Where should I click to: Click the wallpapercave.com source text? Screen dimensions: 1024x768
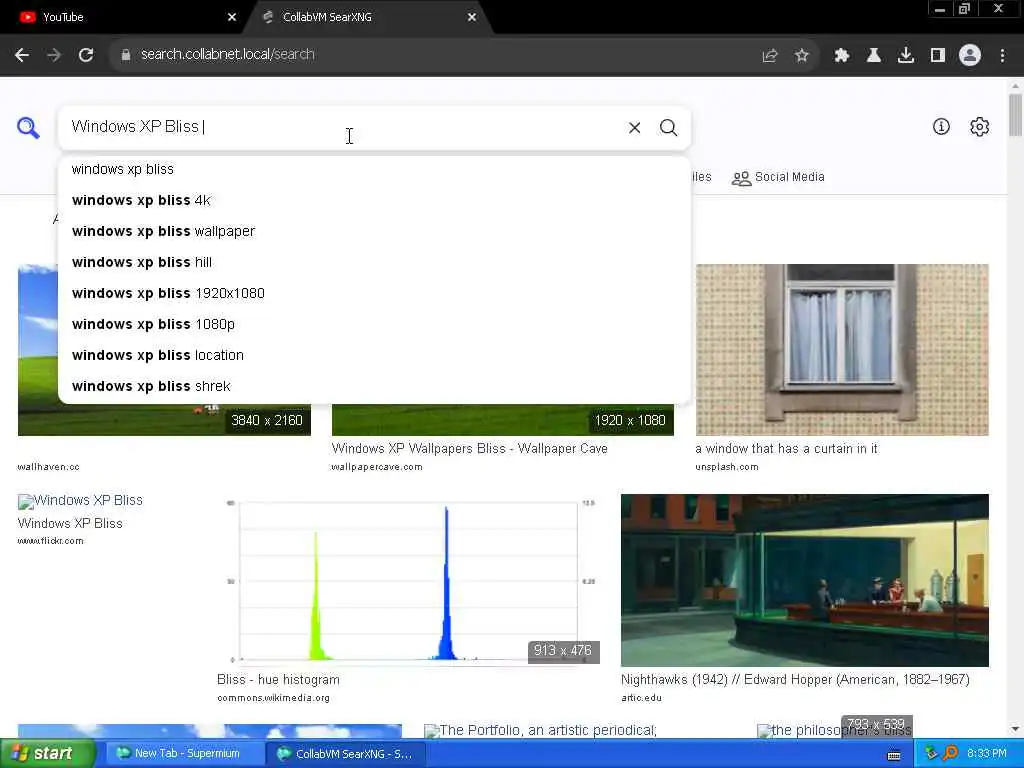click(x=377, y=467)
